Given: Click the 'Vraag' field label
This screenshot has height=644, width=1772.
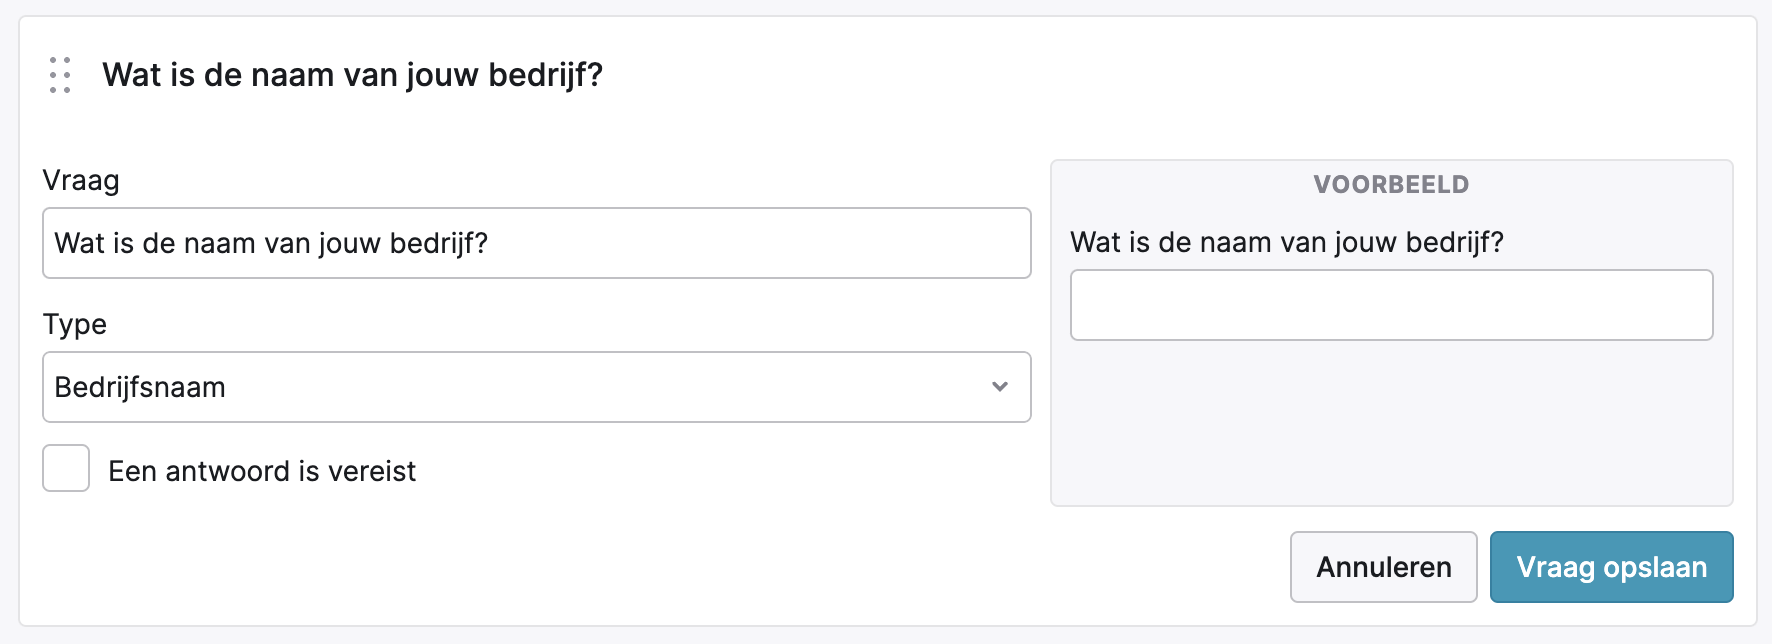Looking at the screenshot, I should 81,181.
